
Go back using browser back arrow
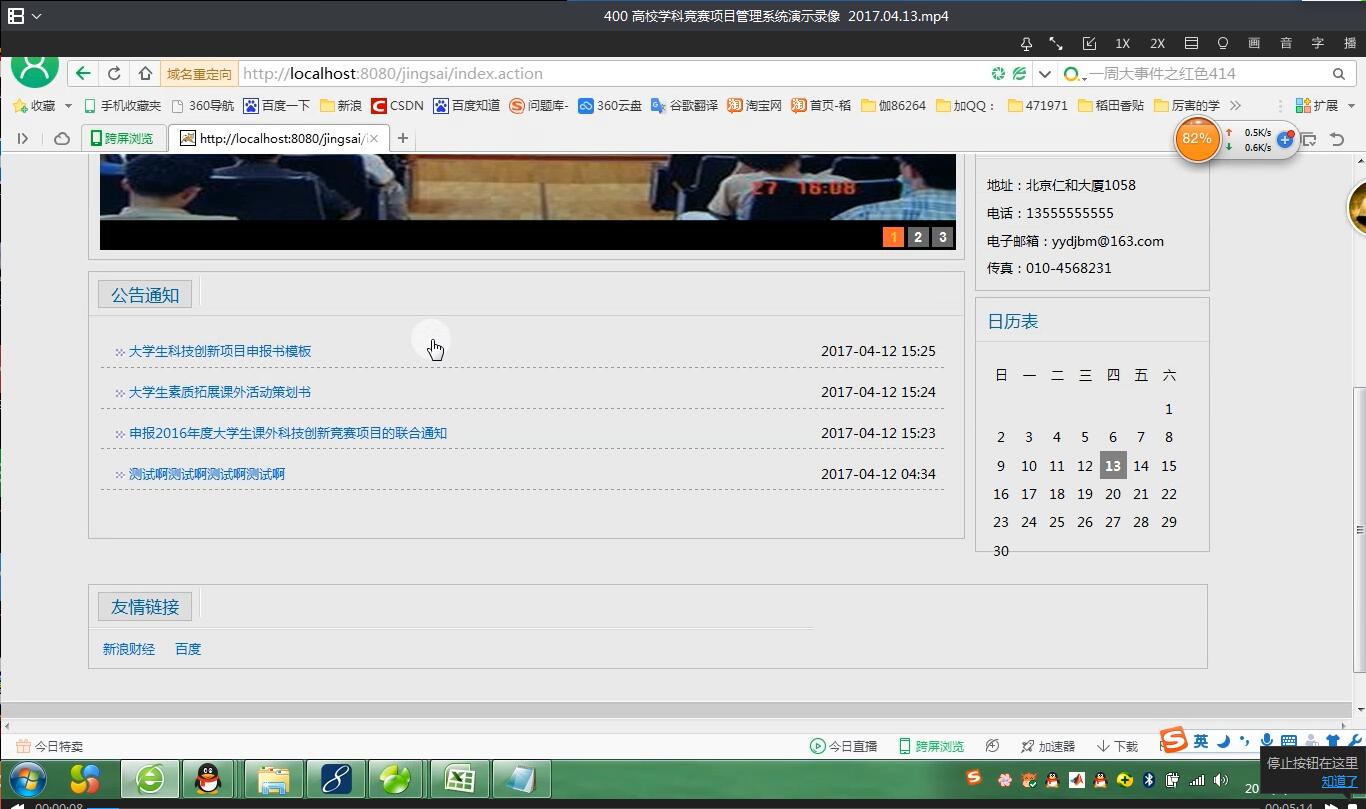pos(83,73)
